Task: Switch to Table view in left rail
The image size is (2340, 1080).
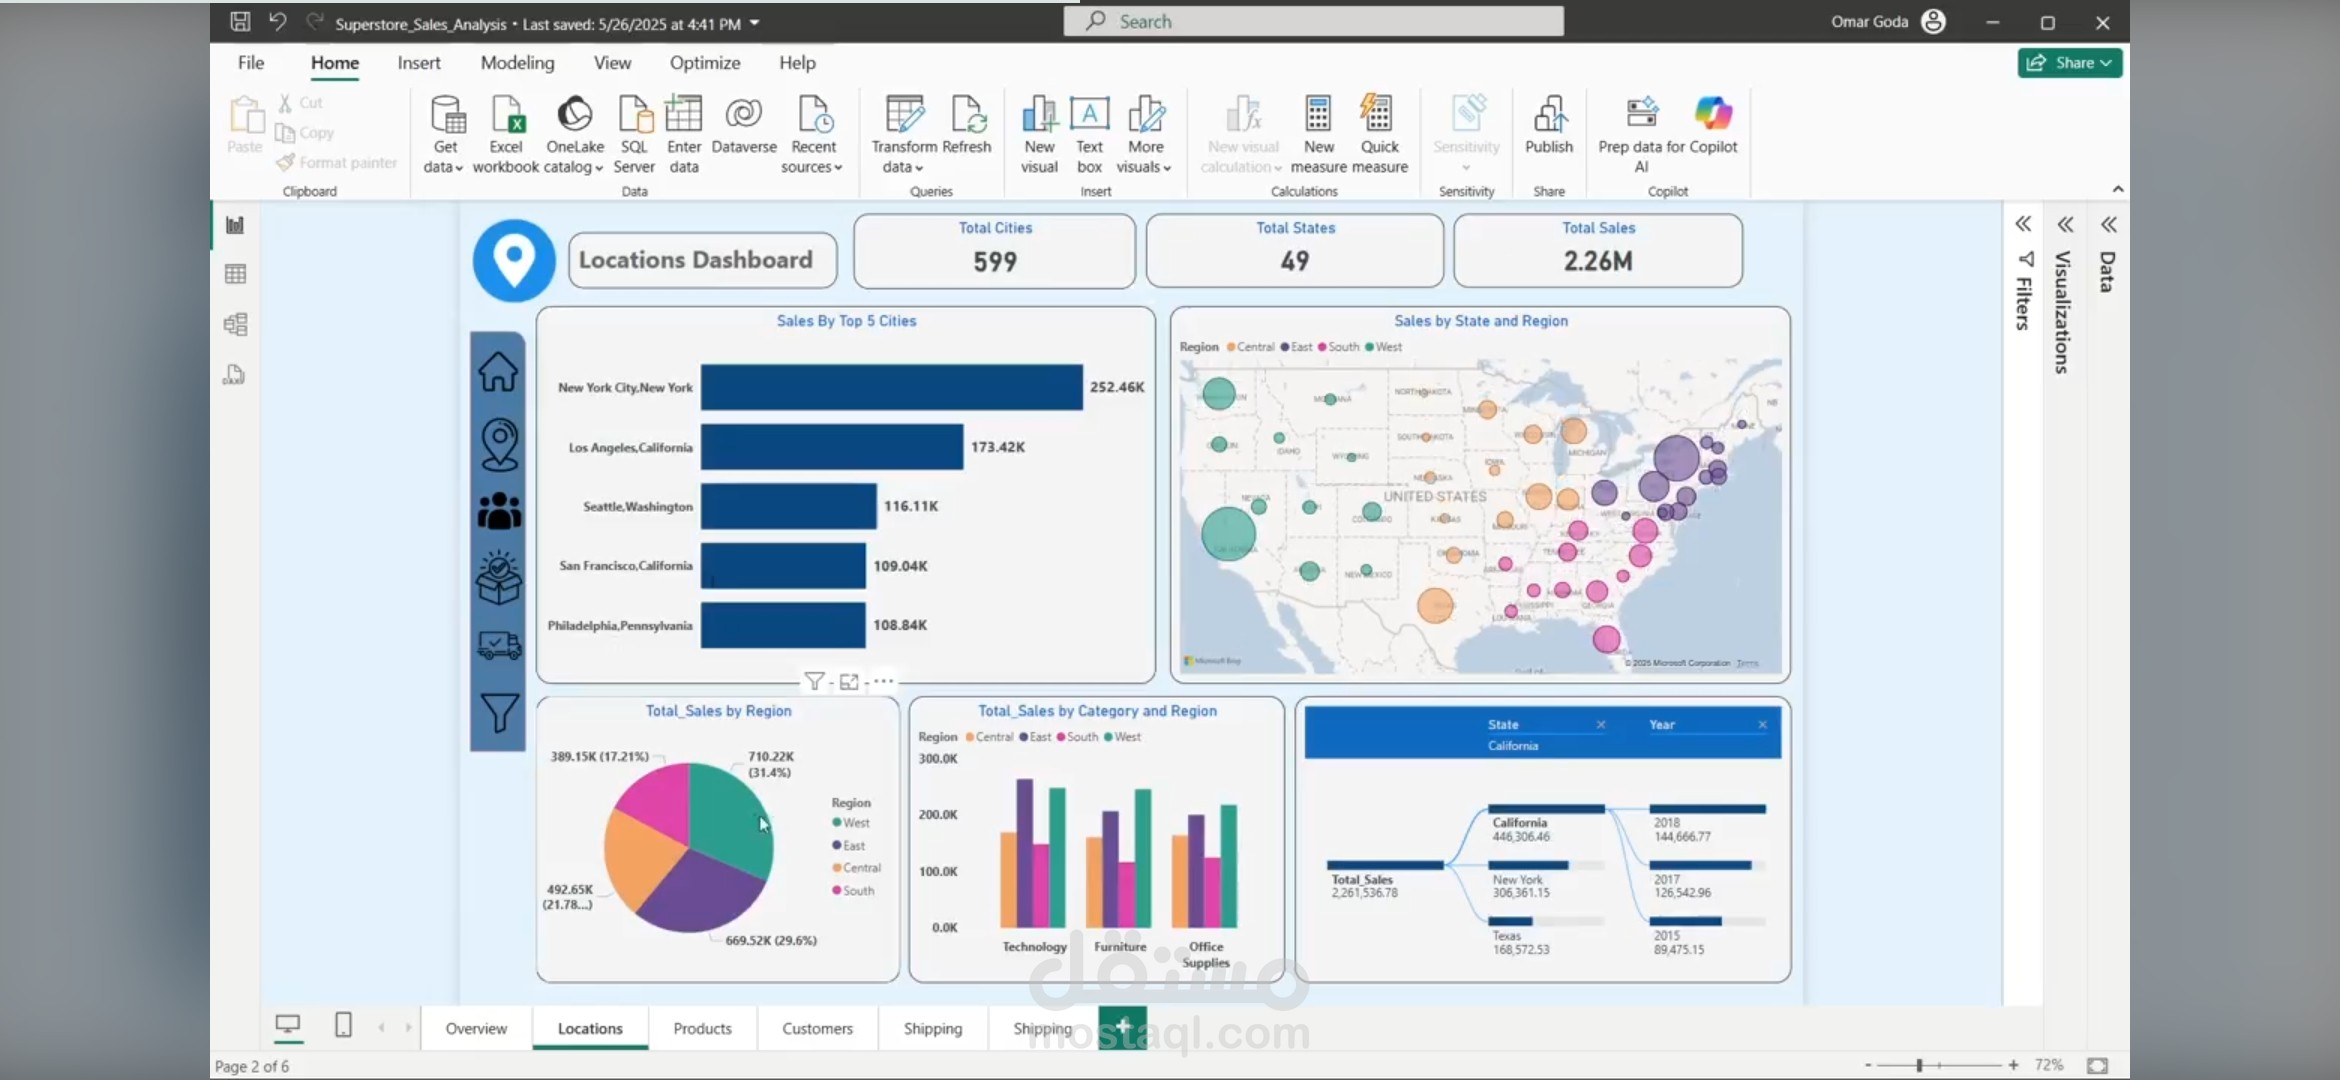Action: [235, 274]
